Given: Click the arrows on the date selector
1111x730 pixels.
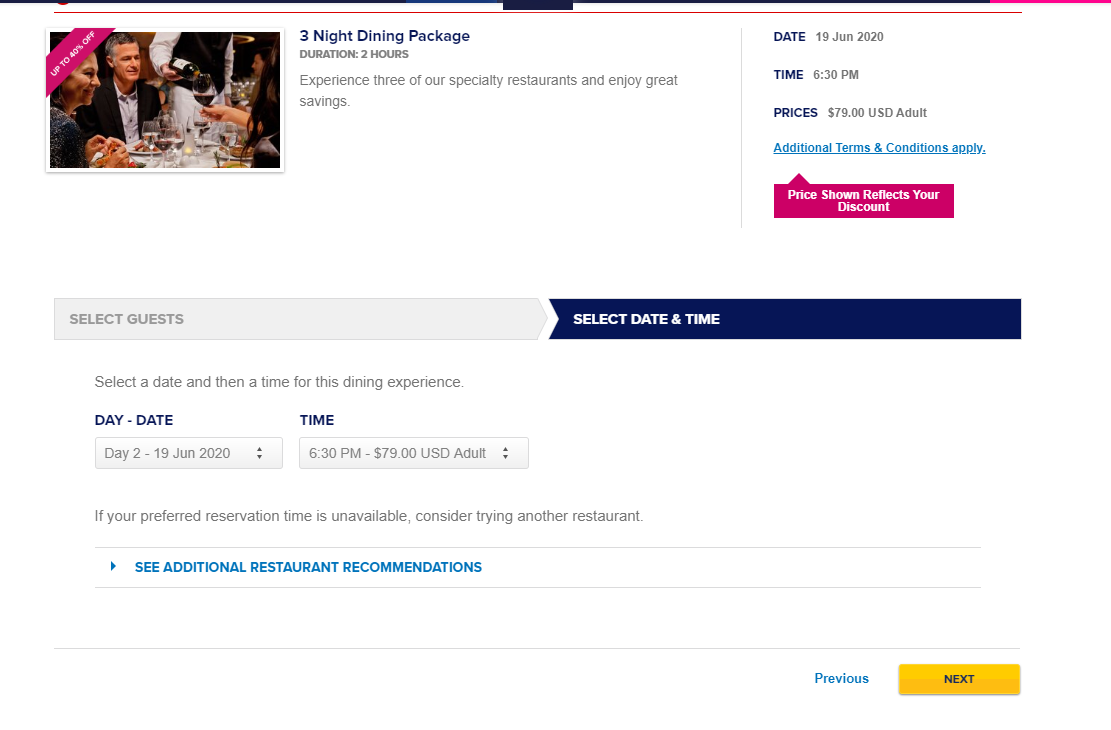Looking at the screenshot, I should (259, 453).
